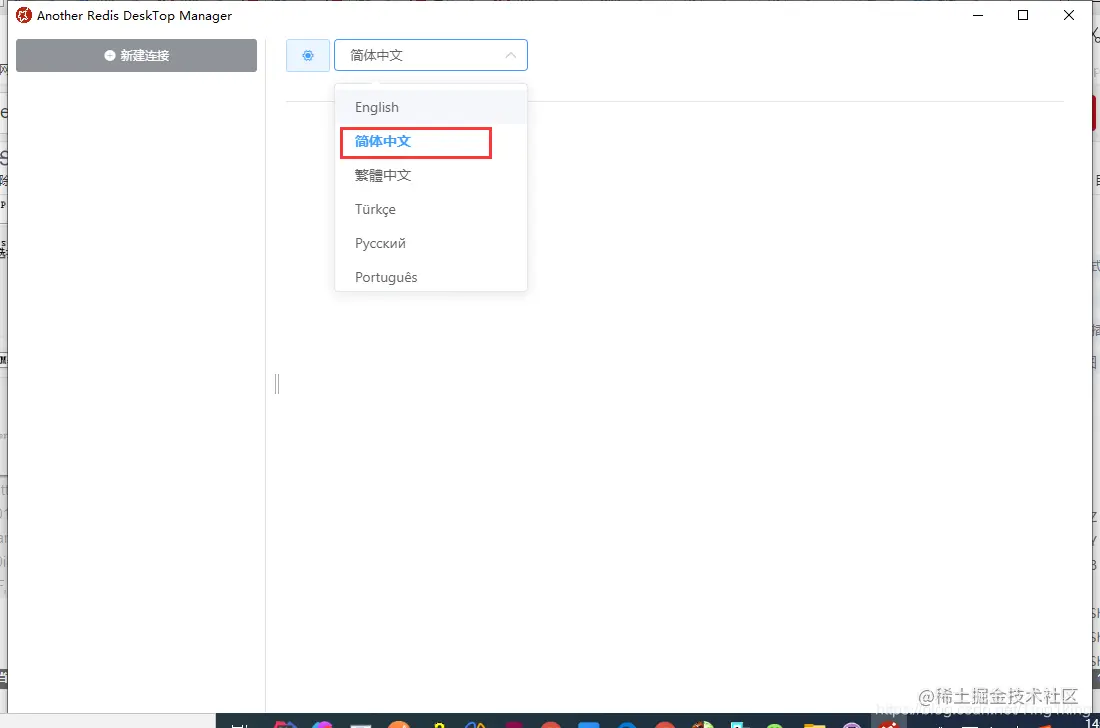Select Português from the language list

[431, 277]
